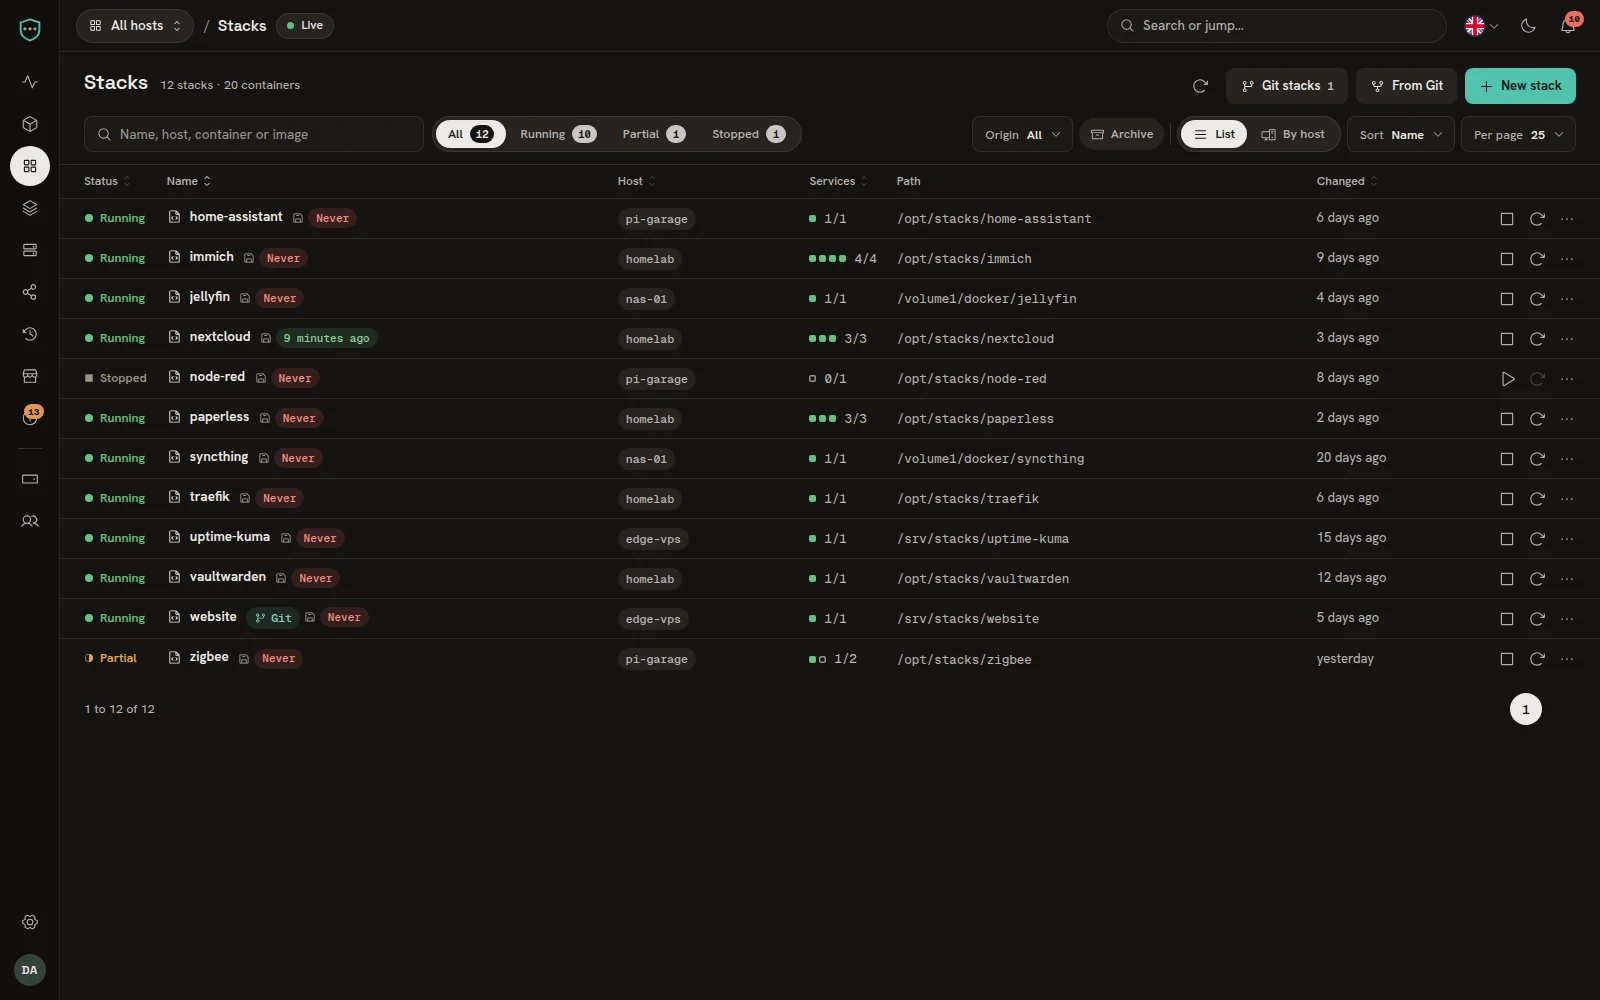Toggle the Archive filter
Screen dimensions: 1600x1000
point(1122,134)
